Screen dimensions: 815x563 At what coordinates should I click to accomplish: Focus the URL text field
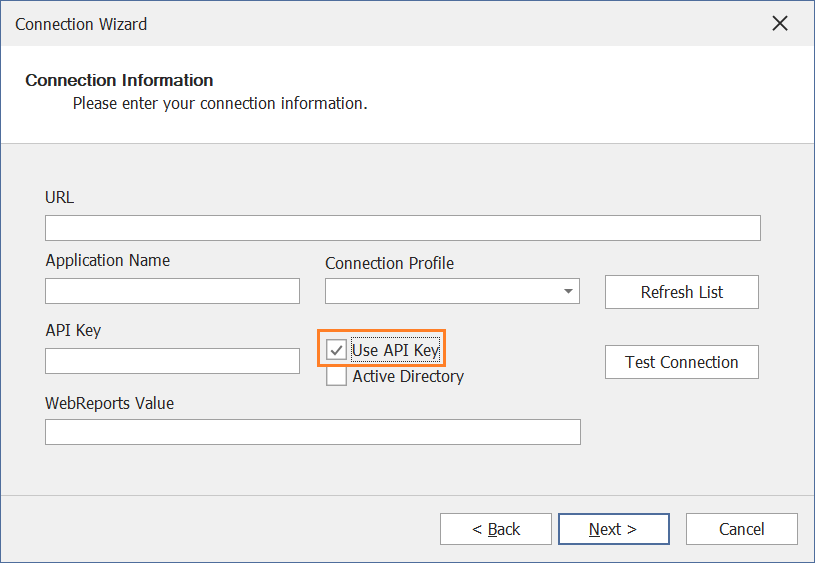tap(403, 228)
